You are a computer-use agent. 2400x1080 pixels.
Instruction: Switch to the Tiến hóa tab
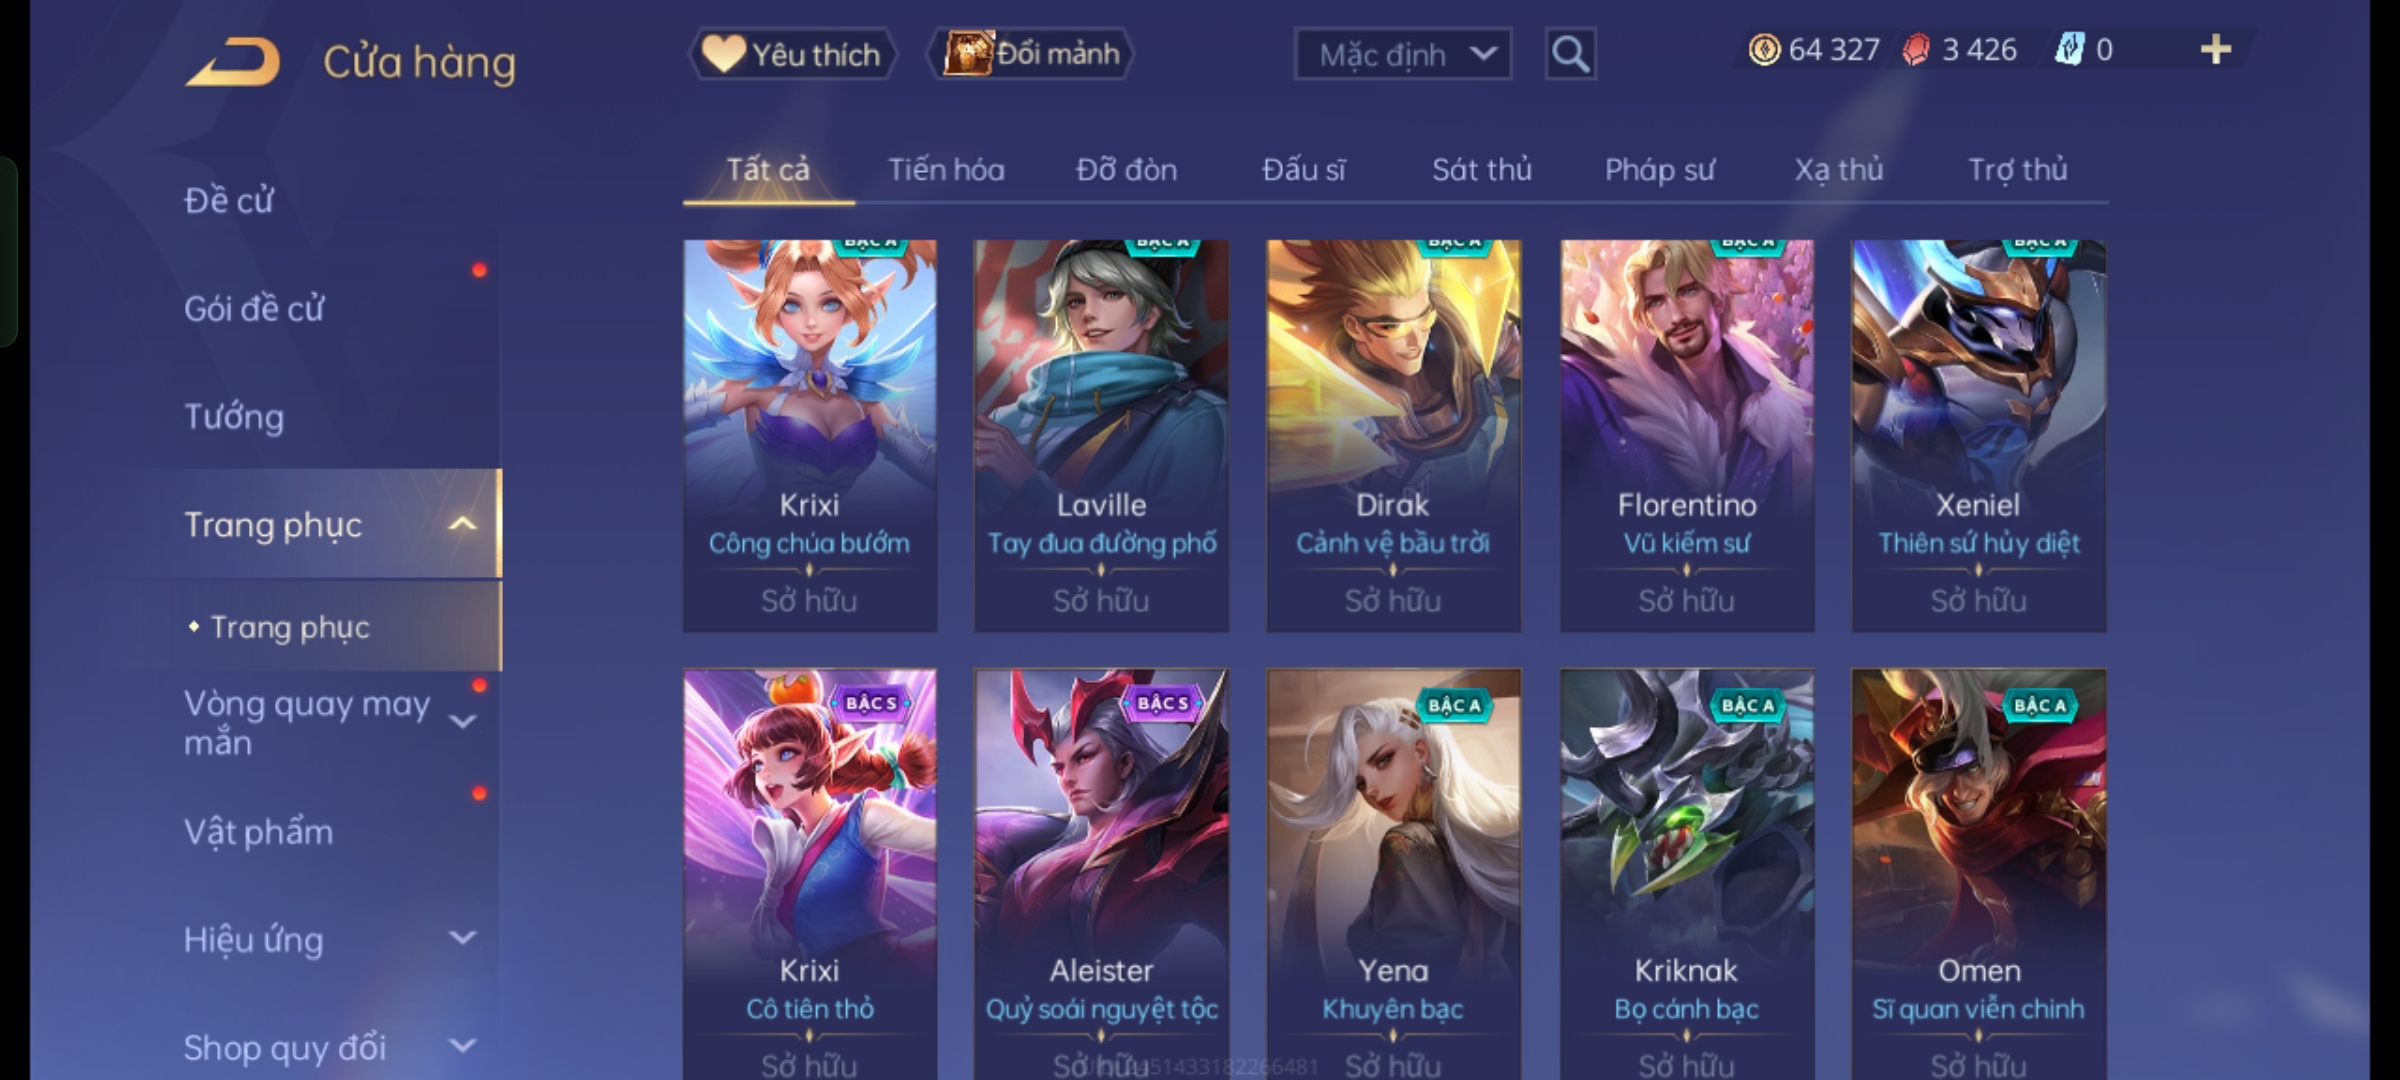(946, 170)
